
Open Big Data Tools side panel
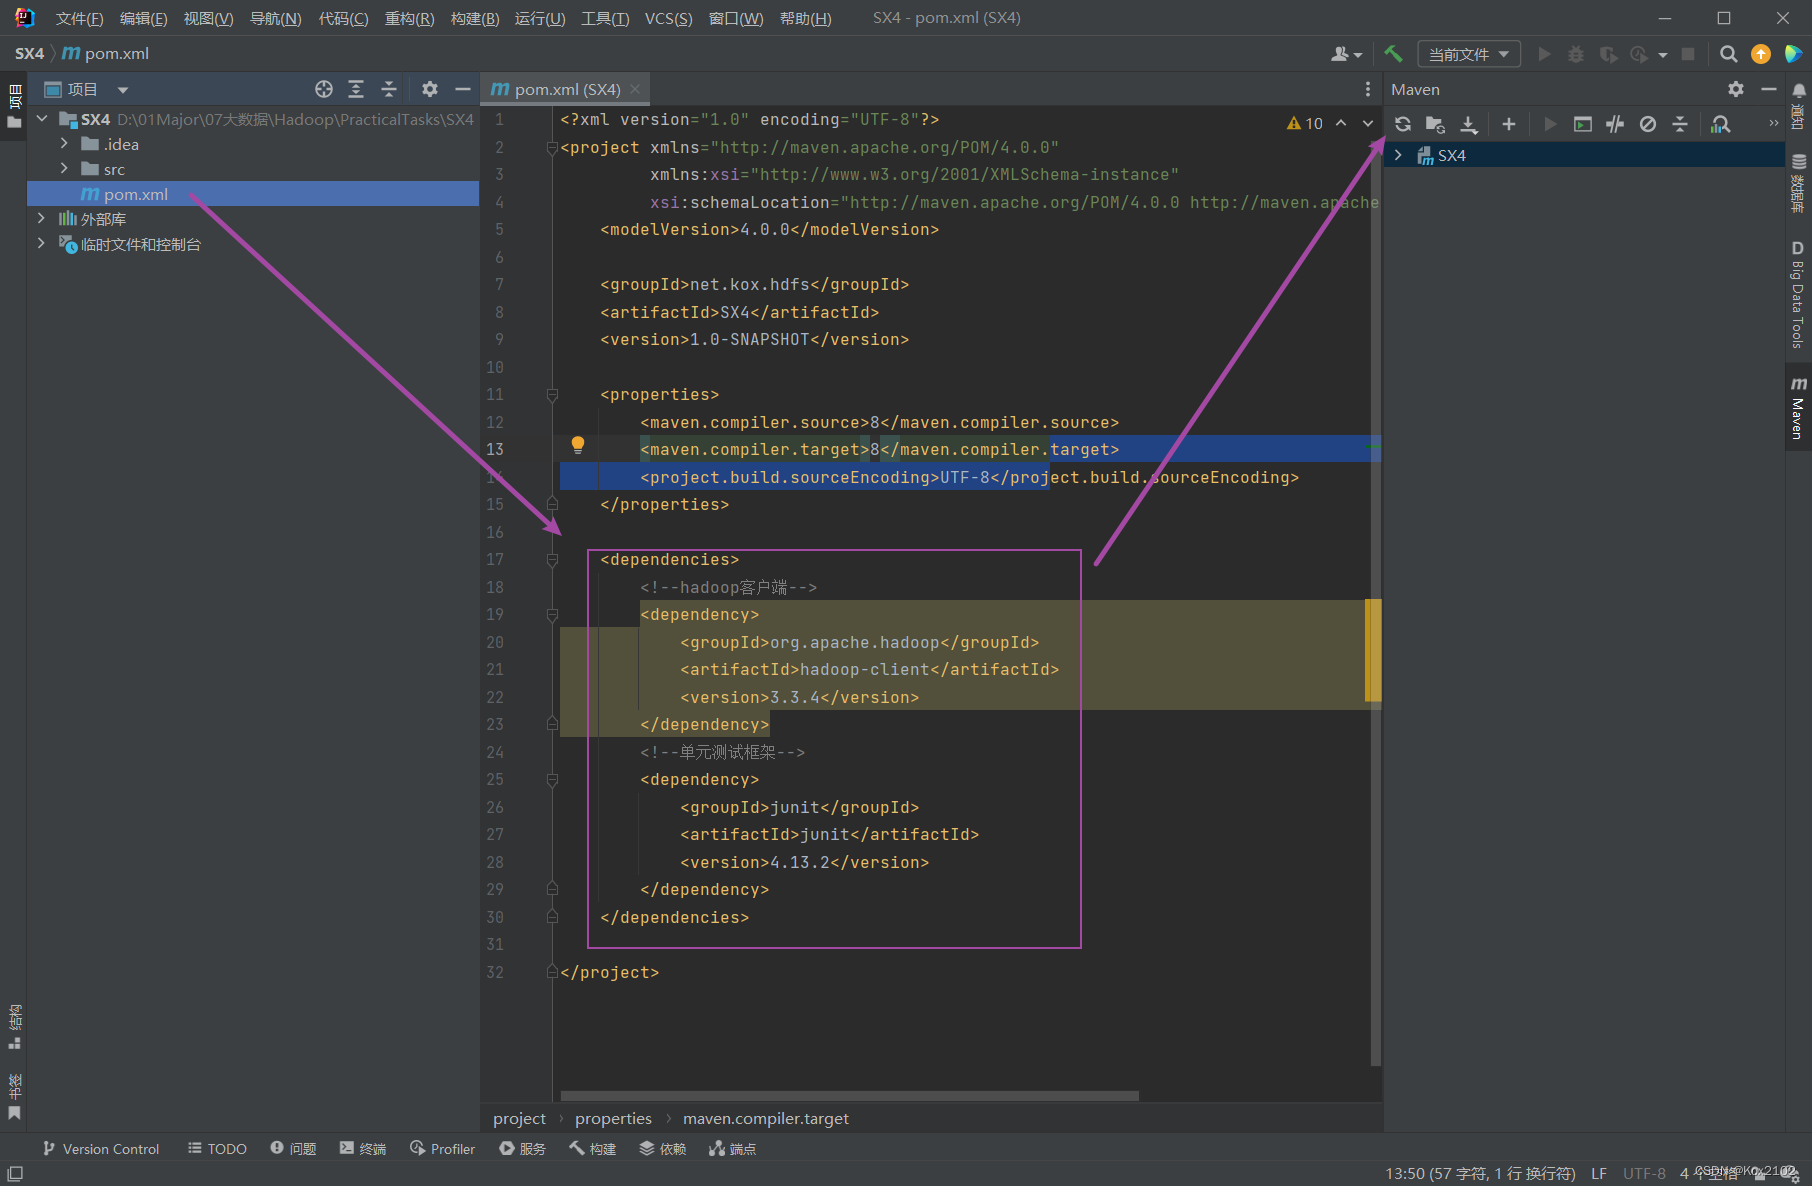click(x=1798, y=295)
